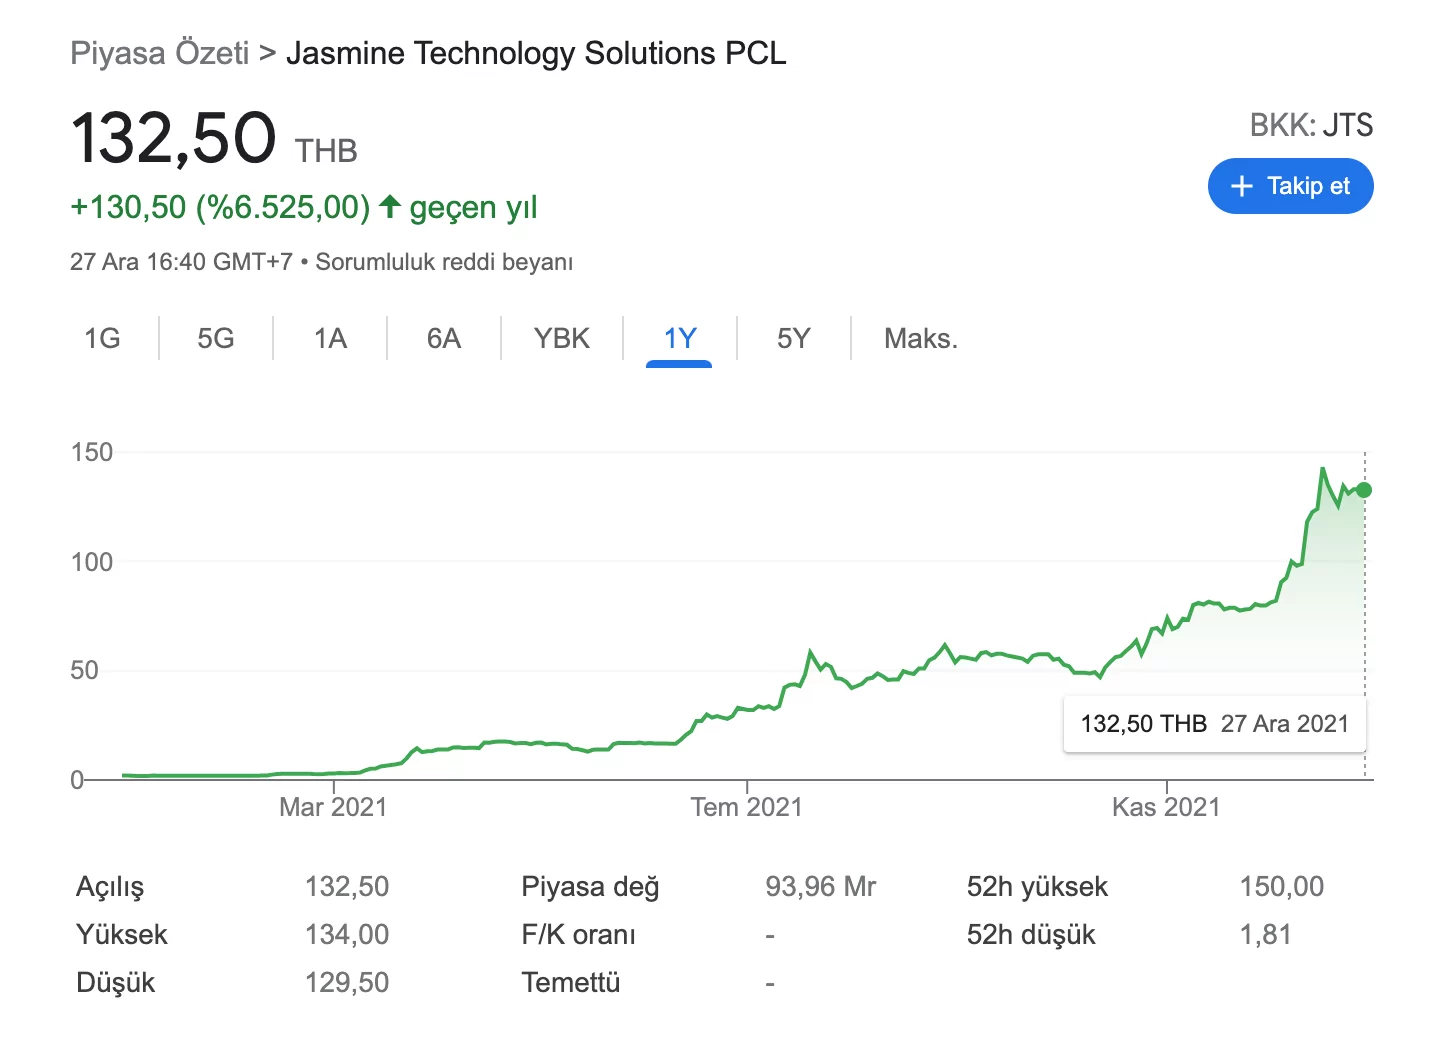This screenshot has height=1044, width=1456.
Task: Click the Kas 2021 axis marker
Action: pyautogui.click(x=1166, y=807)
